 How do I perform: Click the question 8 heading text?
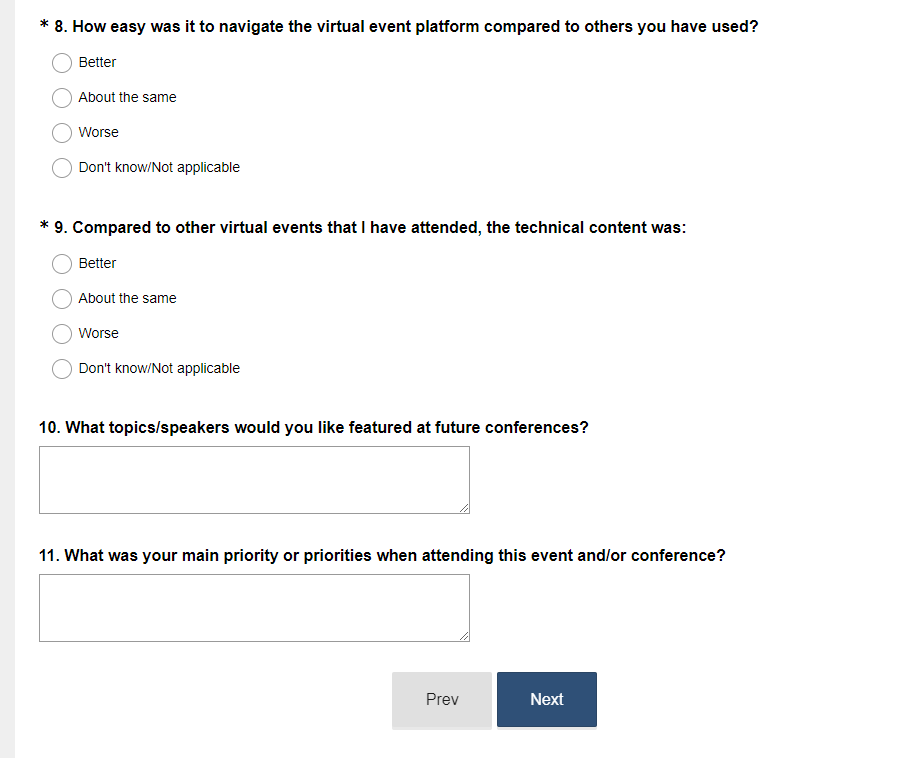[405, 27]
